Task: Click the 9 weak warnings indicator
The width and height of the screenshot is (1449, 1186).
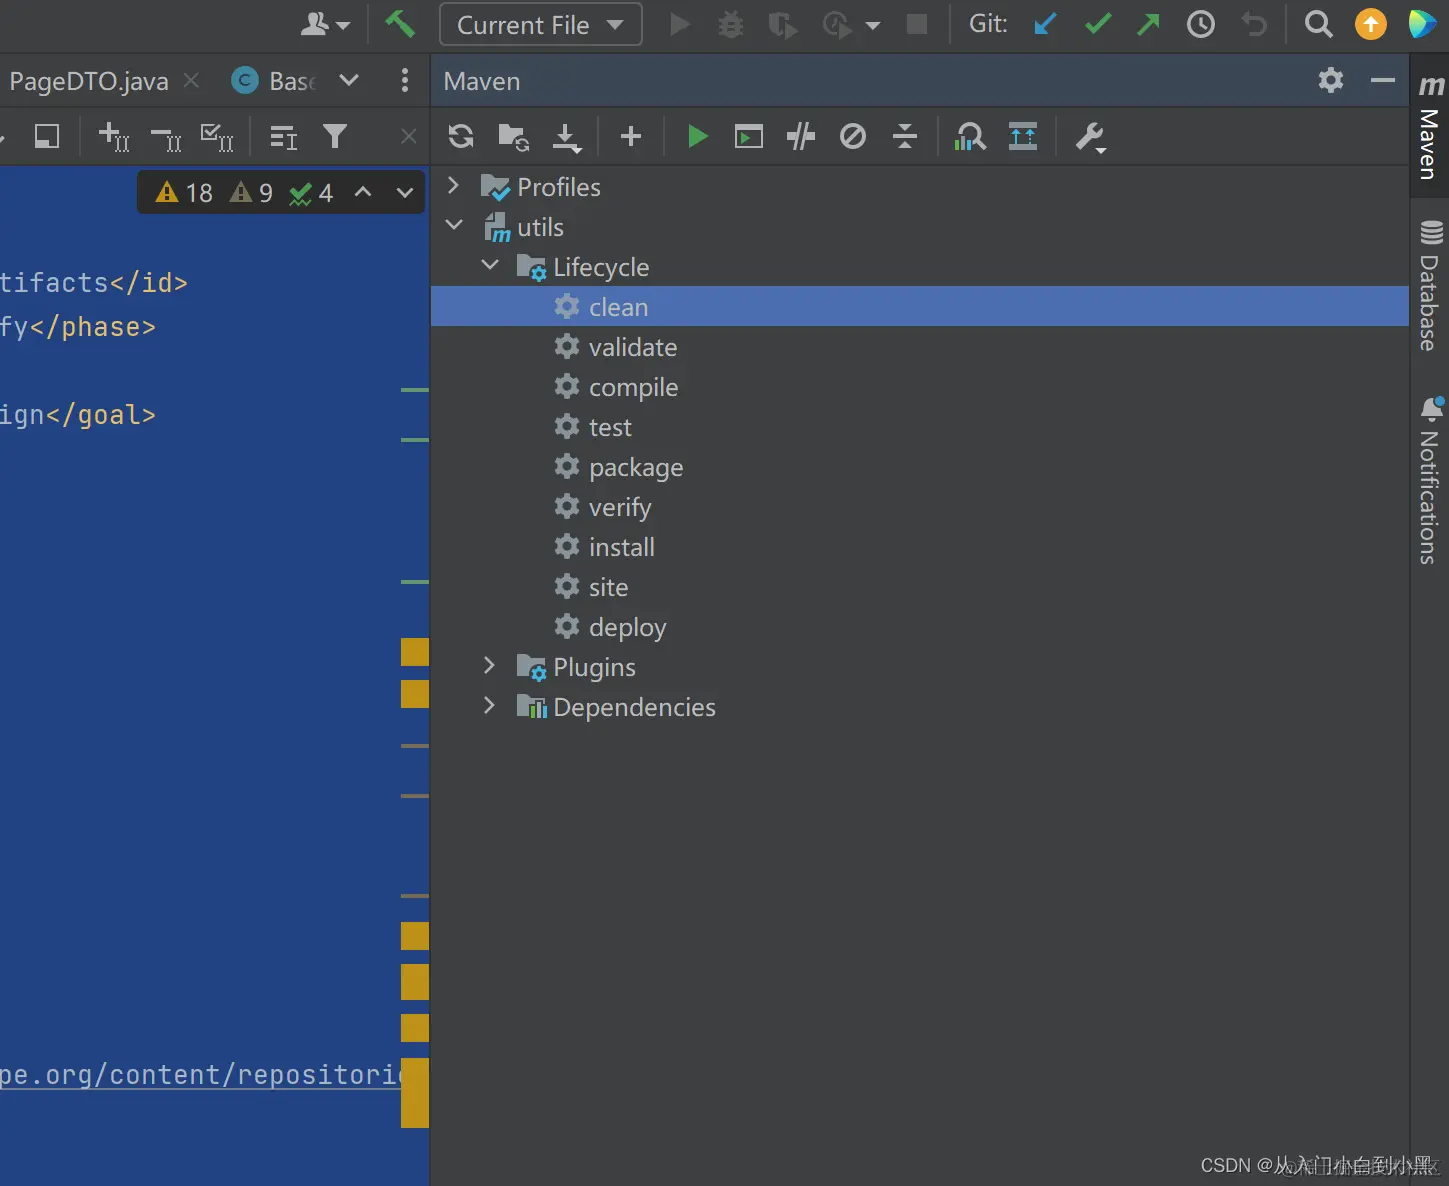Action: [251, 192]
